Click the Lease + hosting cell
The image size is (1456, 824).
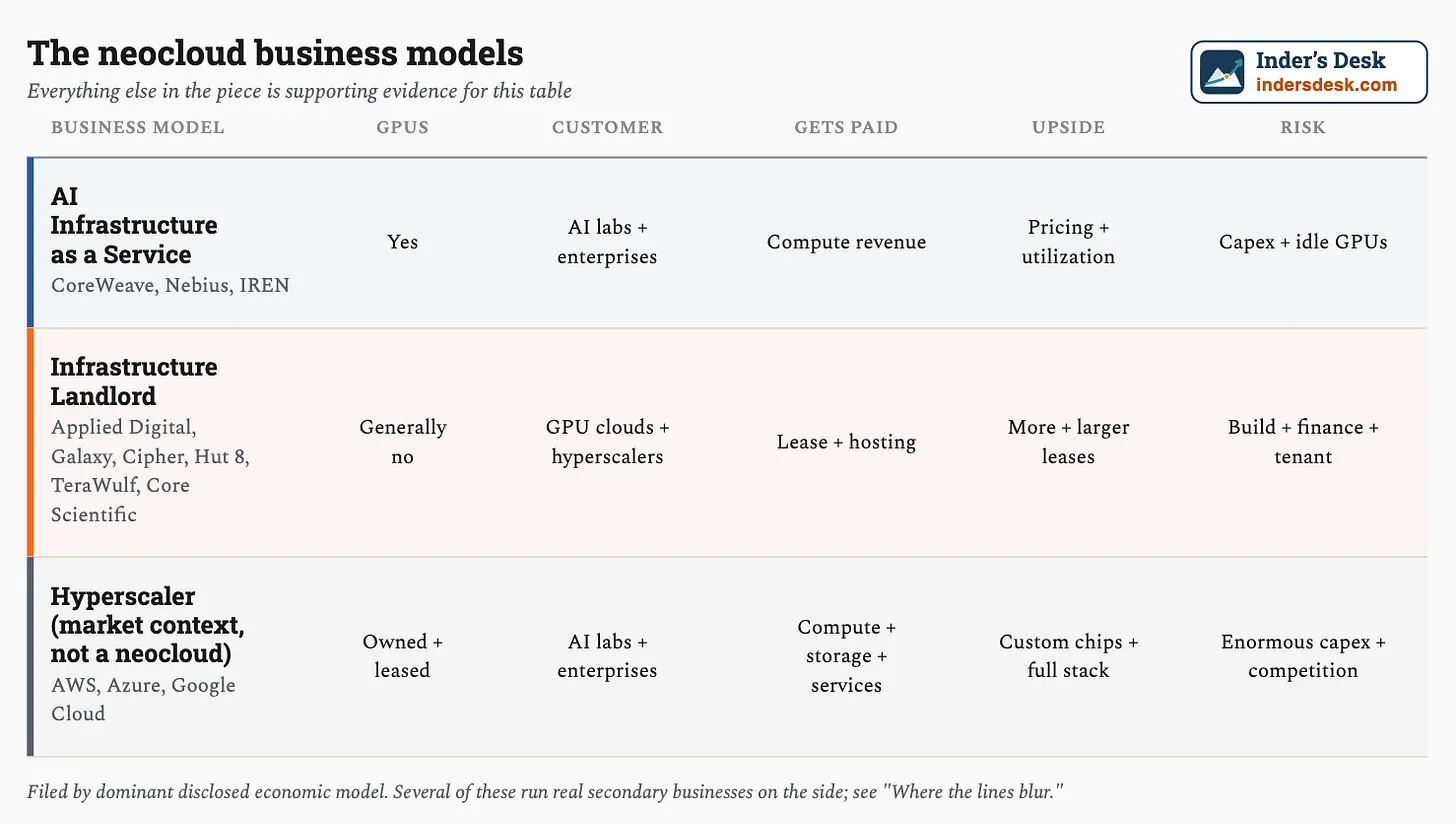846,442
